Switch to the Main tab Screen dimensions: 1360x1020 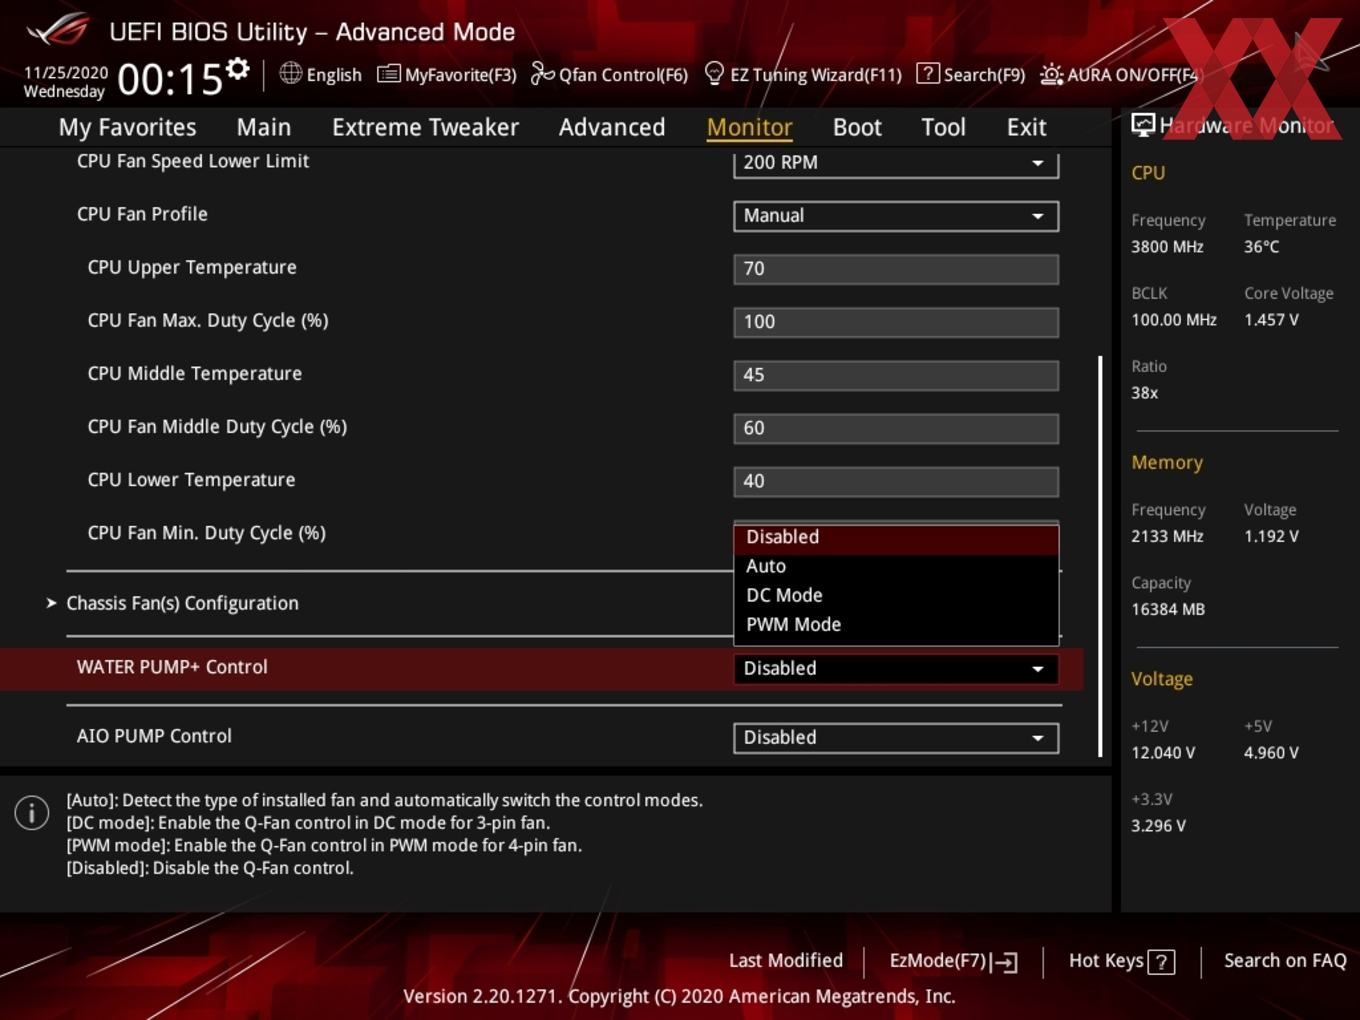[264, 127]
